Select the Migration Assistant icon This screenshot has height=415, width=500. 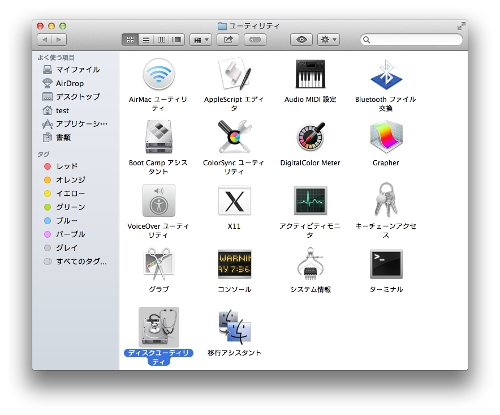tap(234, 327)
